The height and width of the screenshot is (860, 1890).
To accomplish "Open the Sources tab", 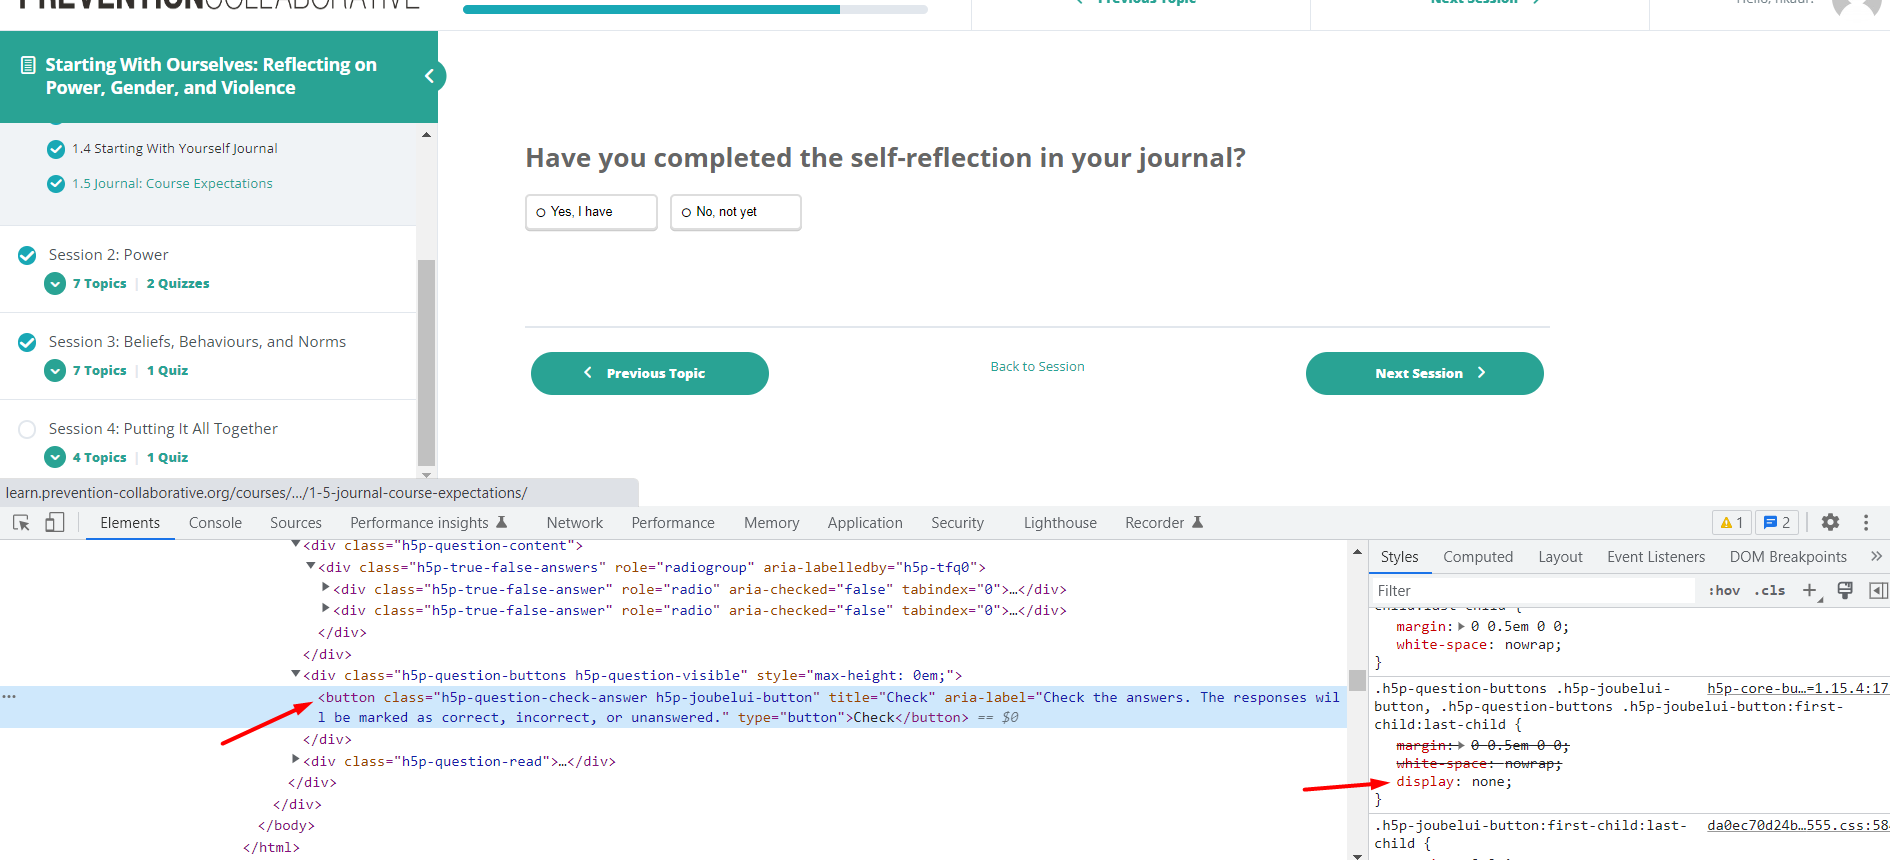I will 296,522.
